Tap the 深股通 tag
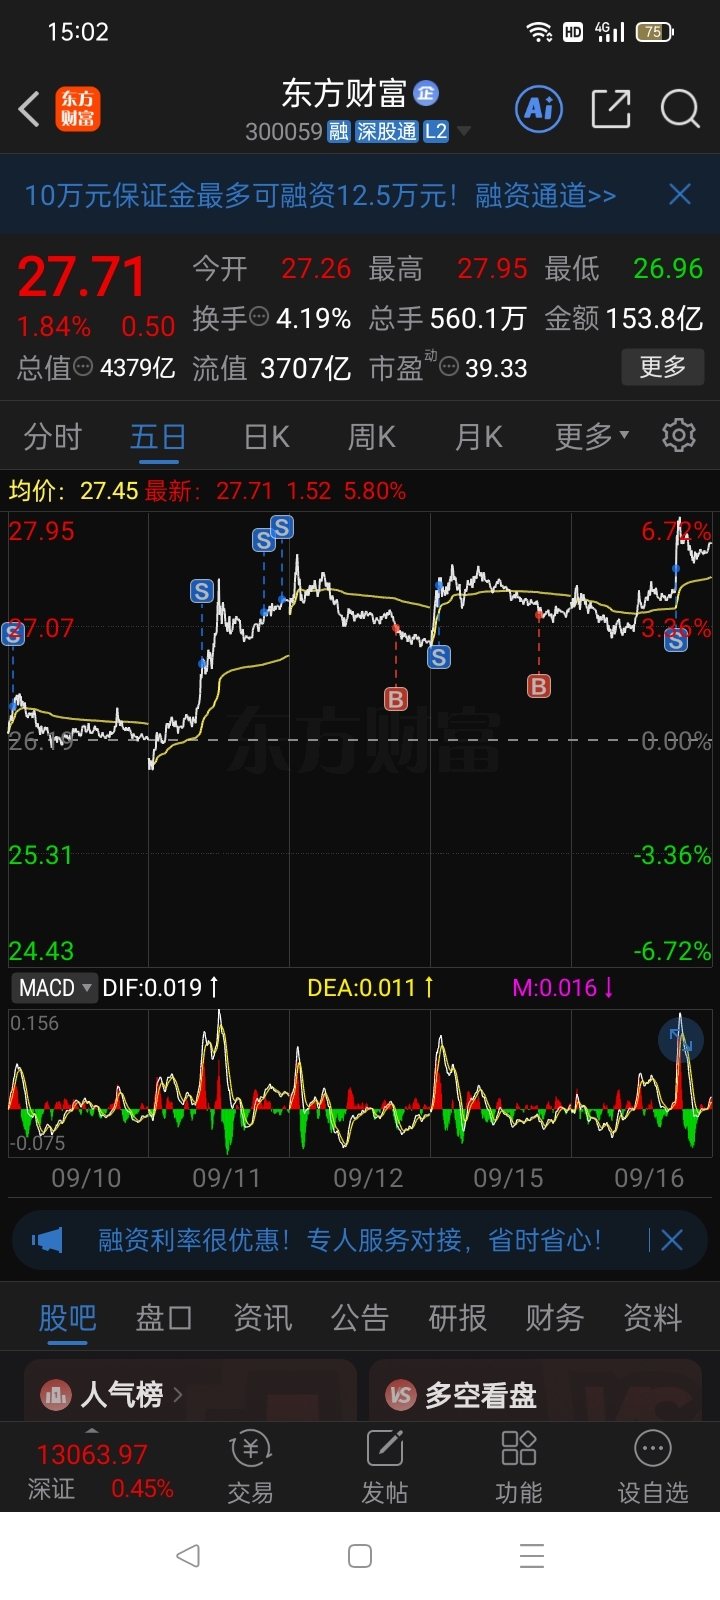The height and width of the screenshot is (1600, 720). pyautogui.click(x=386, y=132)
